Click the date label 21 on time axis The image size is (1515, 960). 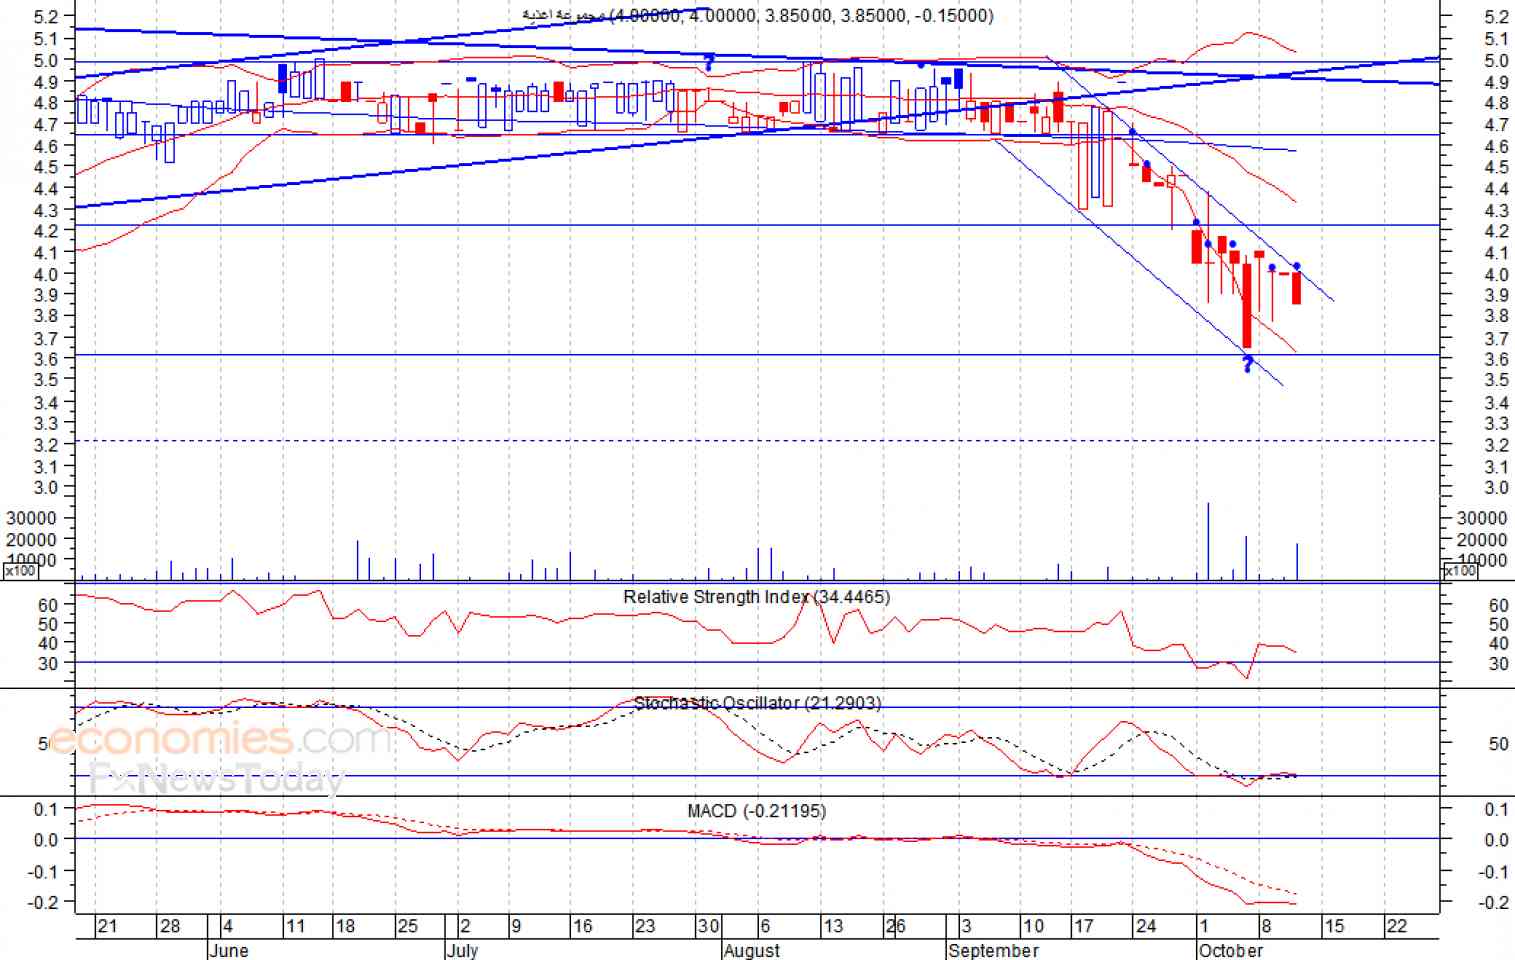click(x=107, y=926)
